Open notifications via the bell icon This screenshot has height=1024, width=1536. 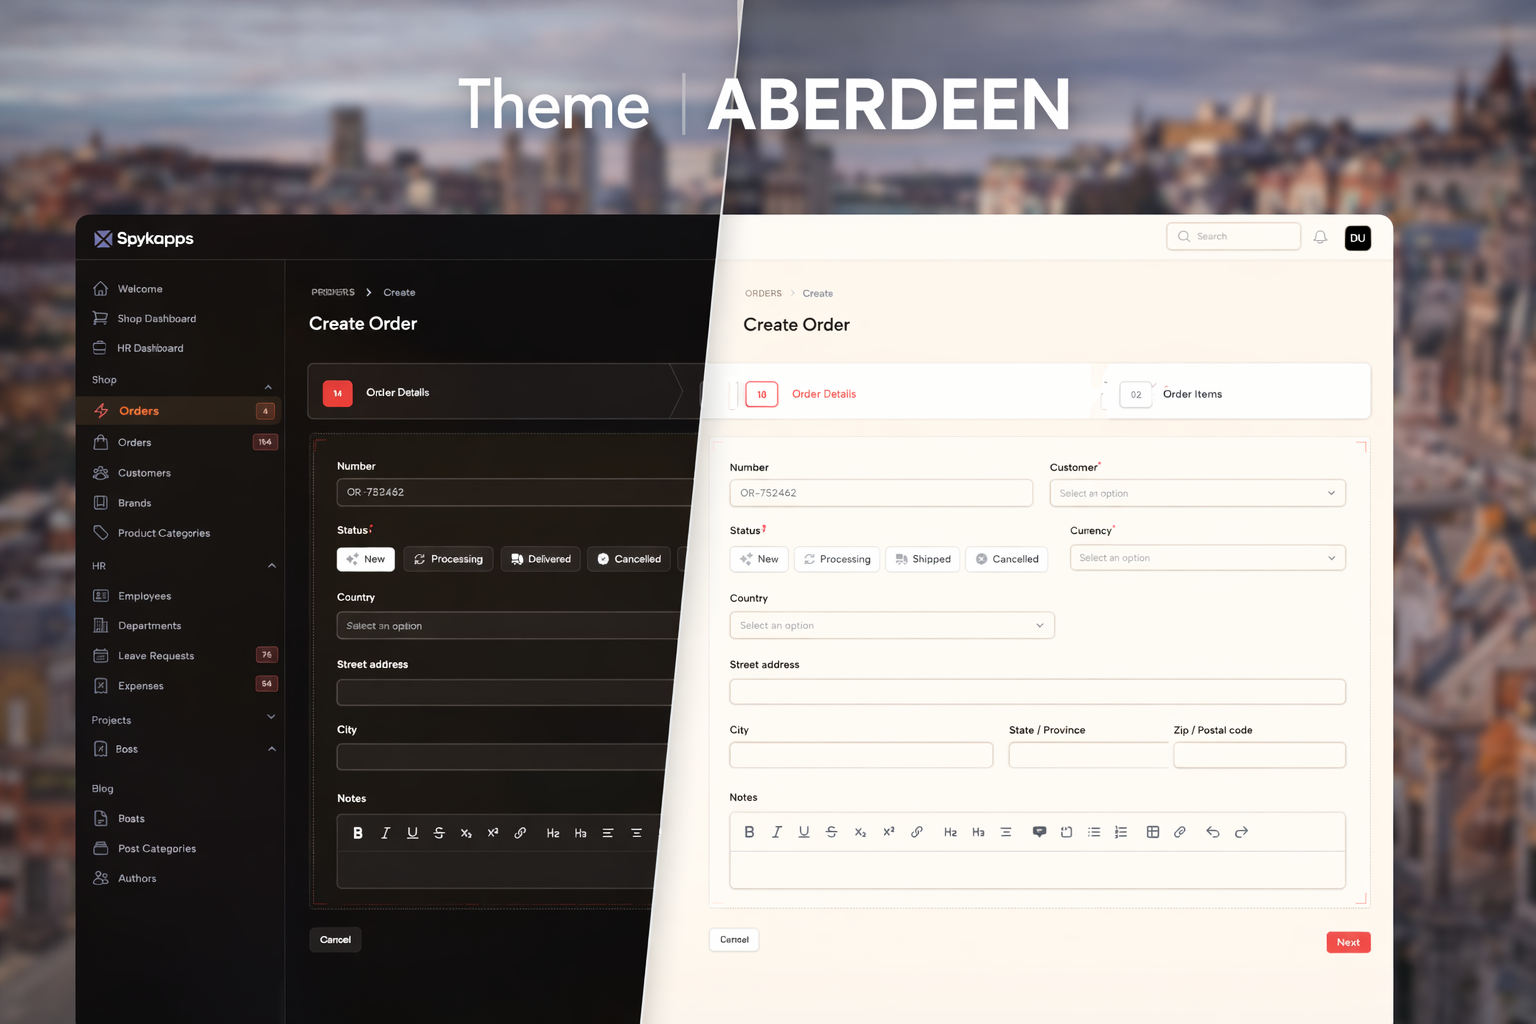(1320, 236)
